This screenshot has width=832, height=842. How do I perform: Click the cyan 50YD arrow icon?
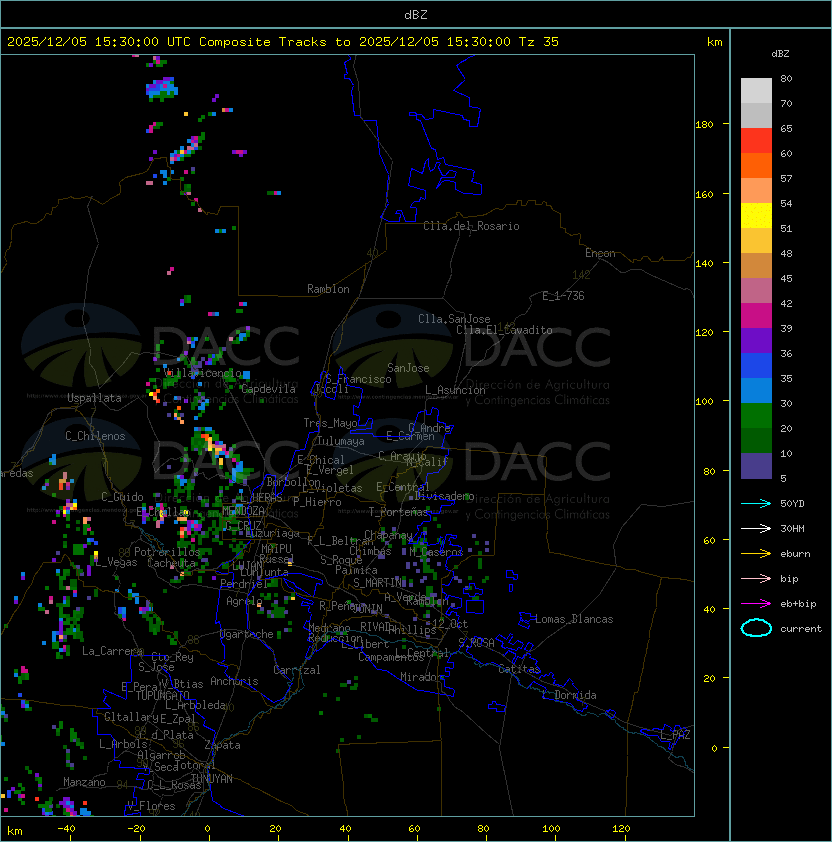pos(756,503)
